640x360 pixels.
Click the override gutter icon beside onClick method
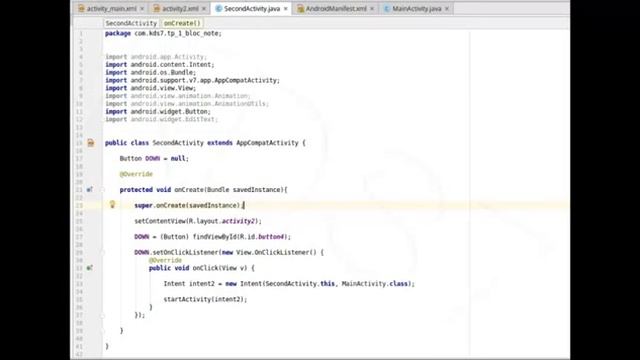pyautogui.click(x=89, y=268)
